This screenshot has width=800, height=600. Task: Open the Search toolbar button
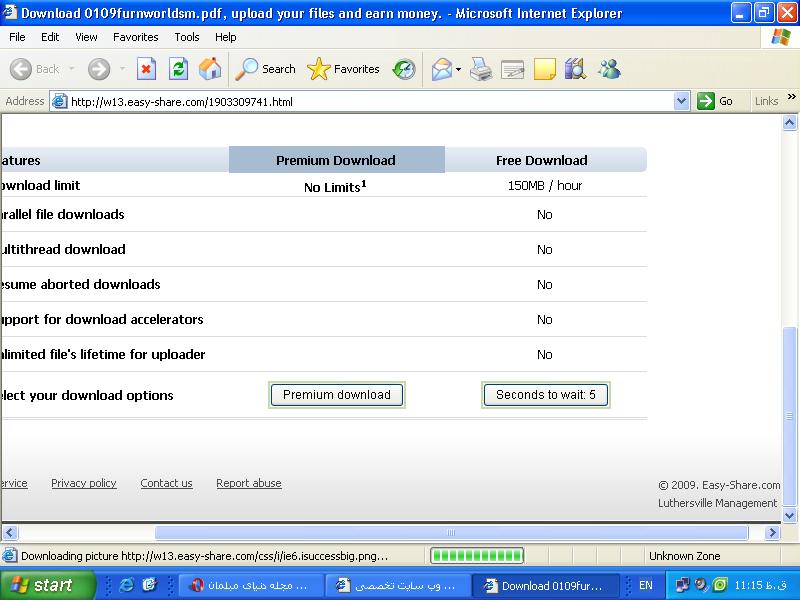pos(265,69)
